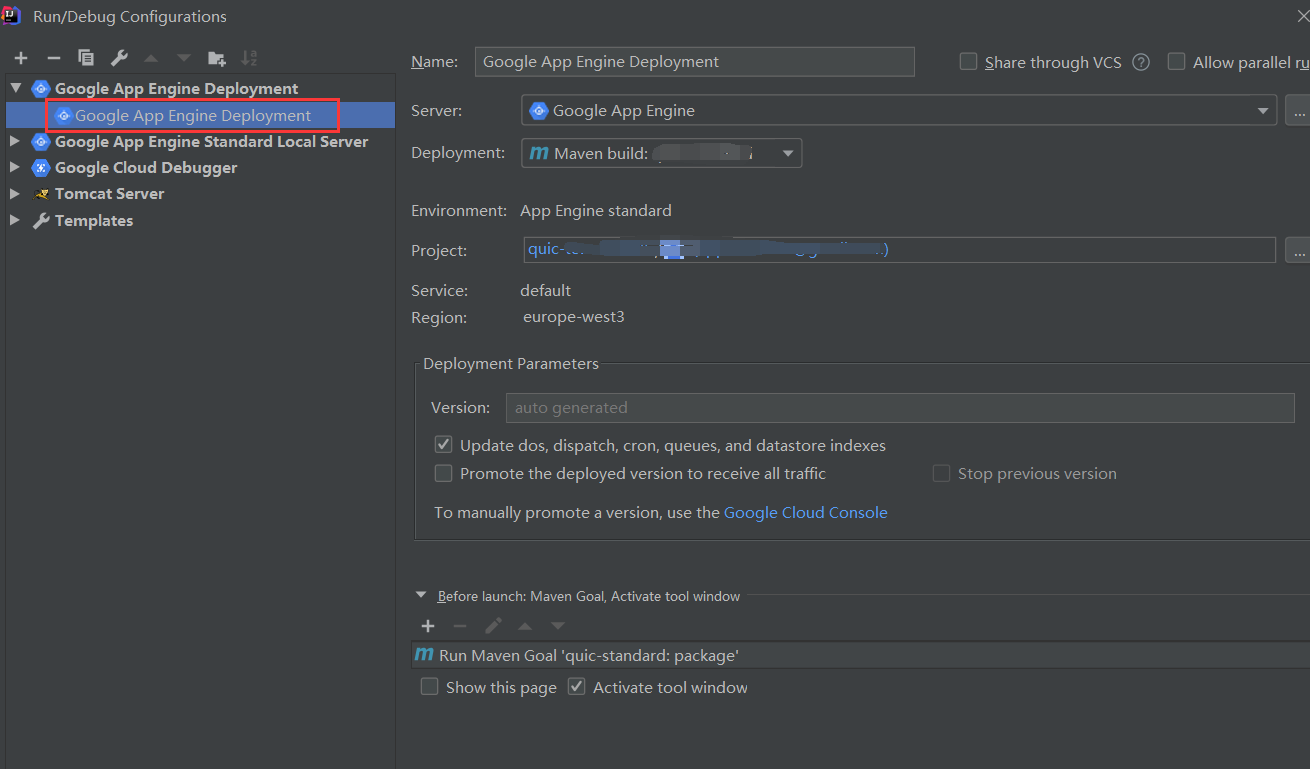Click the Project field
Screen dimensions: 1310x769
[x=899, y=250]
